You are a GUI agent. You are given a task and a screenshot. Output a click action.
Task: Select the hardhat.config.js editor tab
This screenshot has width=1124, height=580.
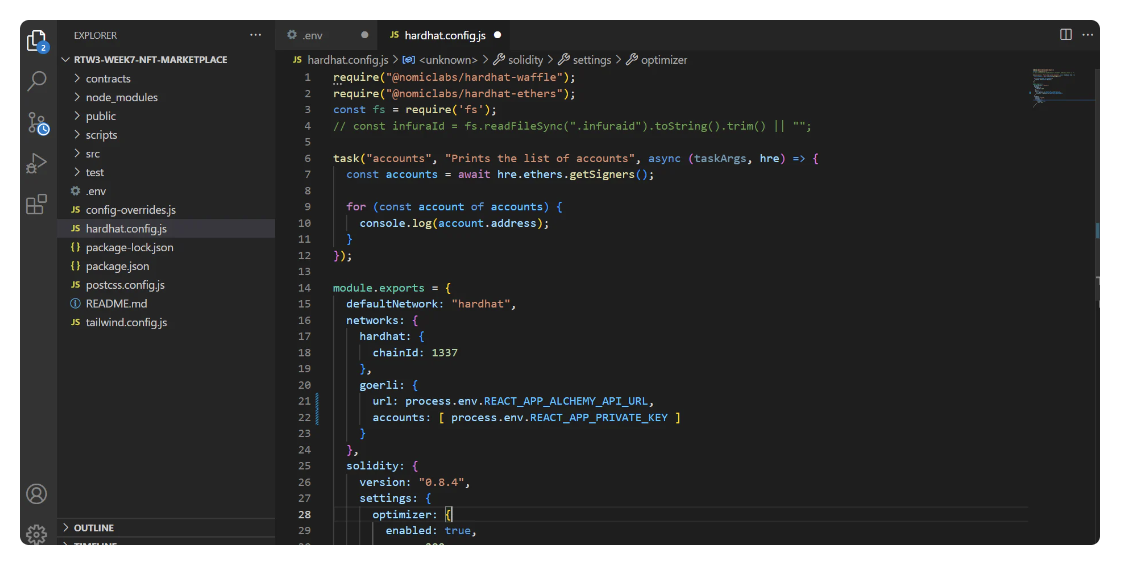click(x=445, y=35)
